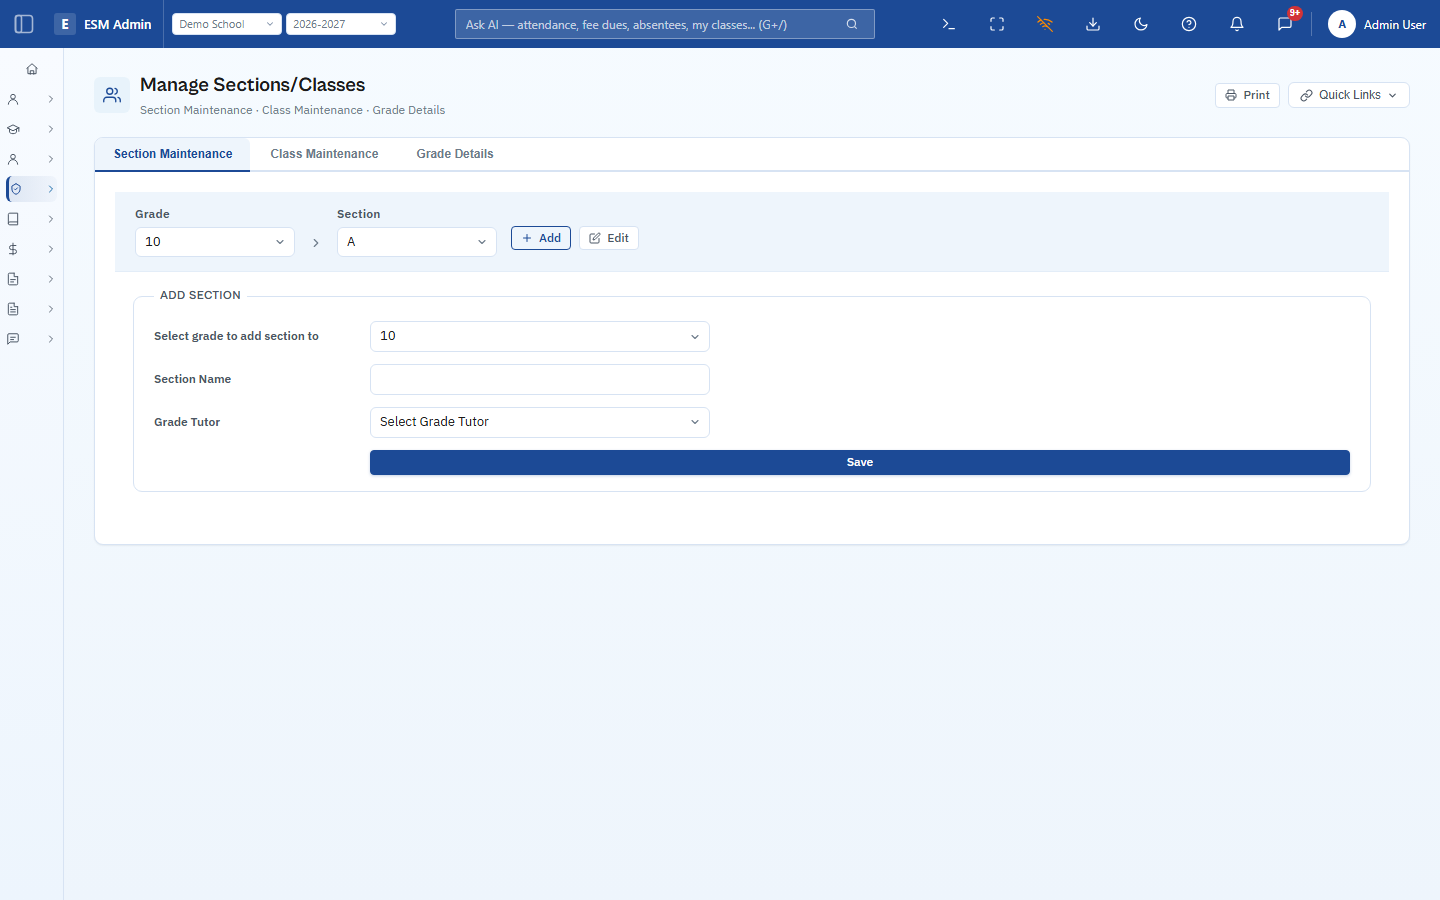The height and width of the screenshot is (900, 1440).
Task: Focus the Section Name input field
Action: [540, 379]
